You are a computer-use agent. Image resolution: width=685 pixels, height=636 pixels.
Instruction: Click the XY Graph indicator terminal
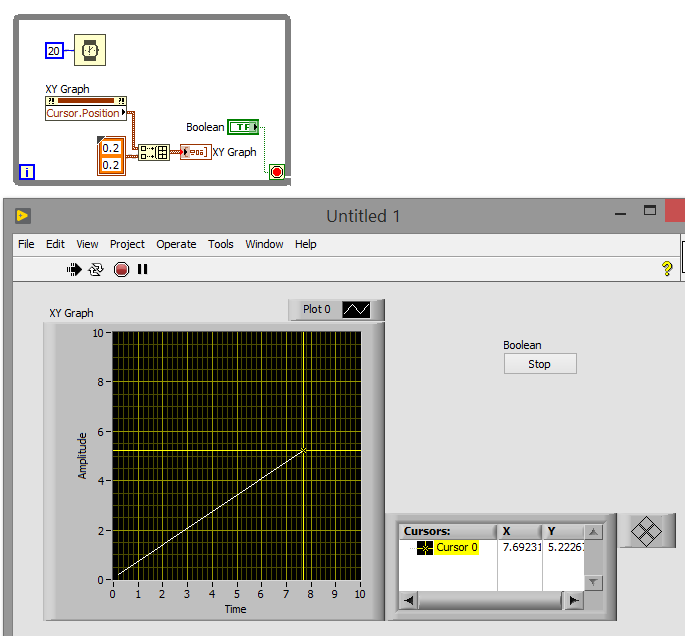(x=196, y=152)
